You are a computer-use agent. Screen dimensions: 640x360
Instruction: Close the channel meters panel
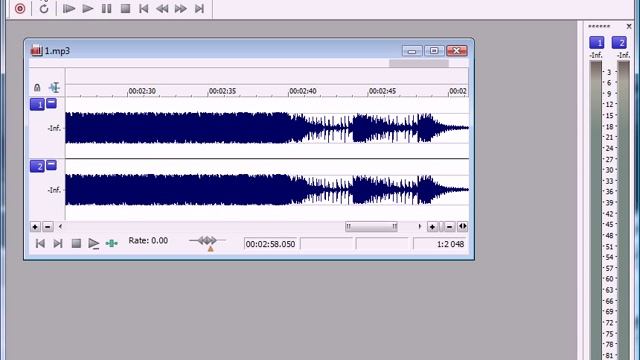tap(629, 26)
